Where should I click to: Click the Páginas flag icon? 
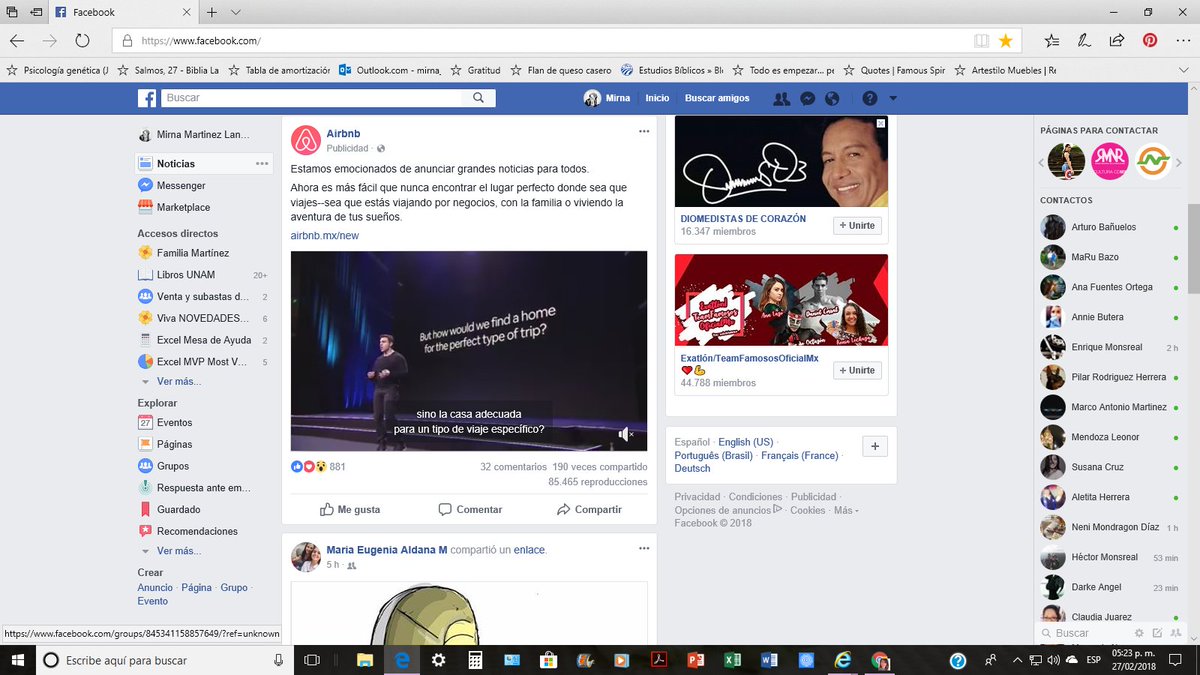tap(146, 444)
